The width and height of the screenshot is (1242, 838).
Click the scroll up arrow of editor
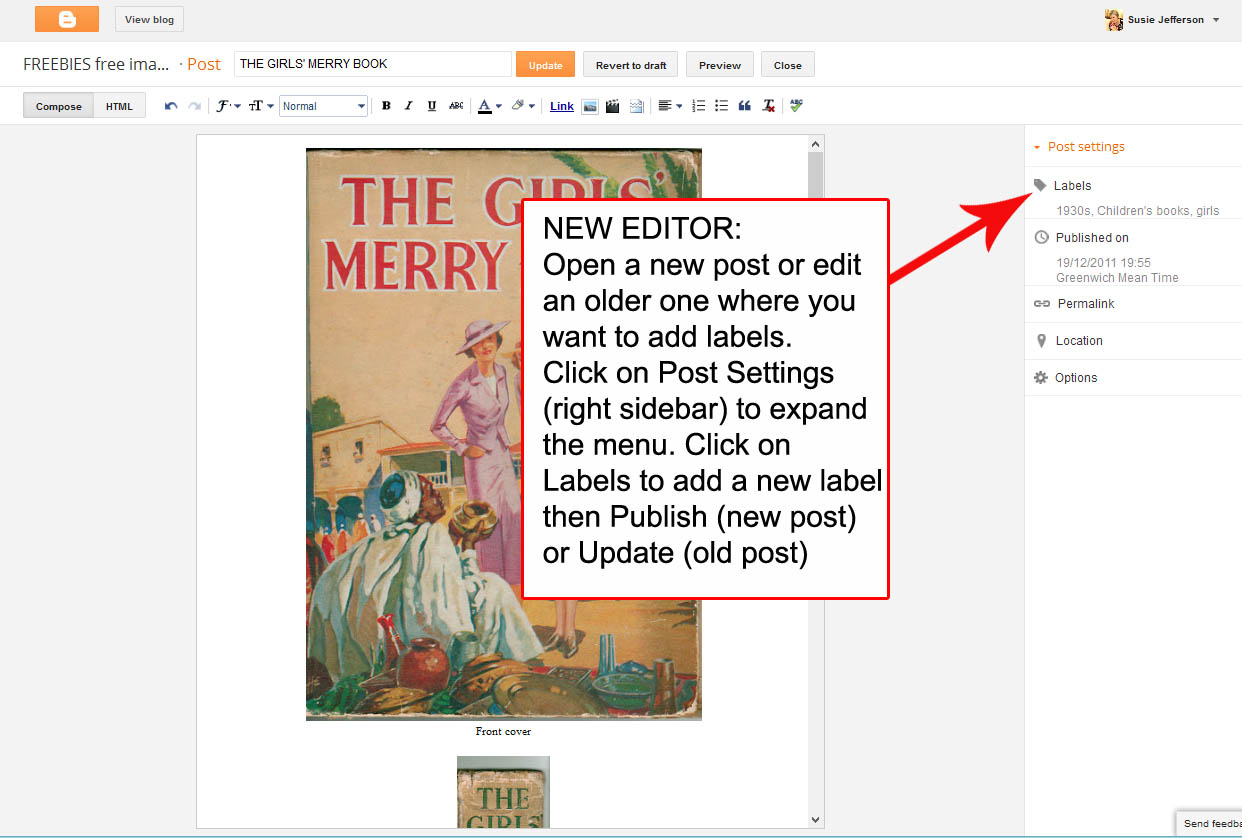[815, 143]
